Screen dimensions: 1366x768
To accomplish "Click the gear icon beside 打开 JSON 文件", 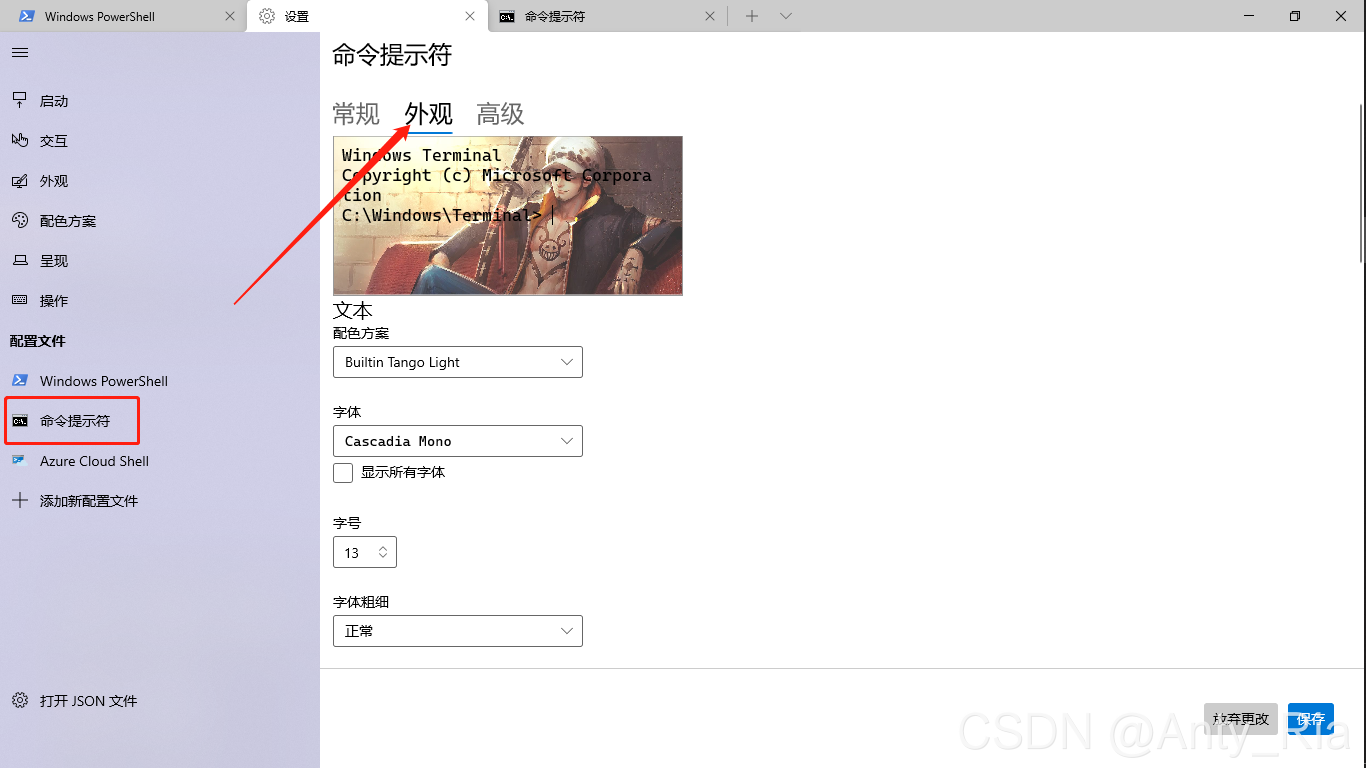I will click(20, 700).
